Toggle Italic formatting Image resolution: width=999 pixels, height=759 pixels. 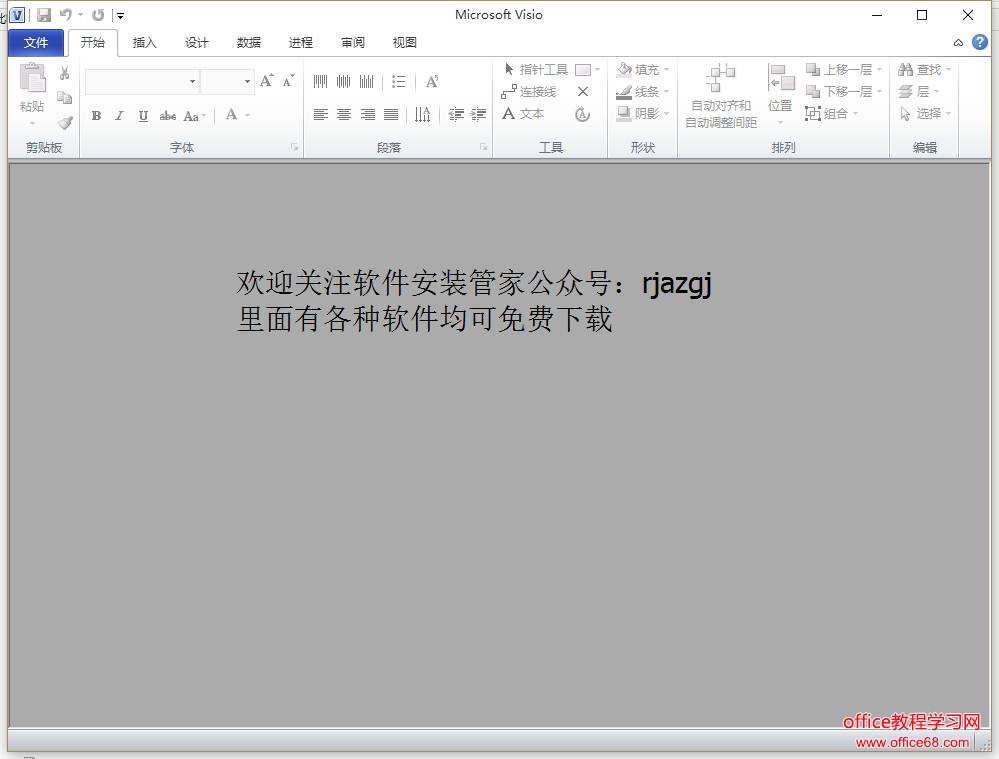(119, 115)
